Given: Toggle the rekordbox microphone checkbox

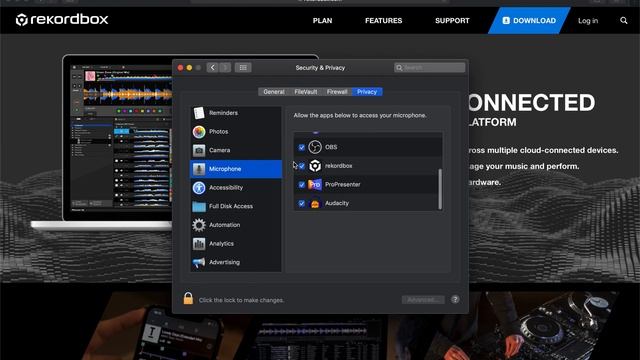Looking at the screenshot, I should click(x=302, y=166).
